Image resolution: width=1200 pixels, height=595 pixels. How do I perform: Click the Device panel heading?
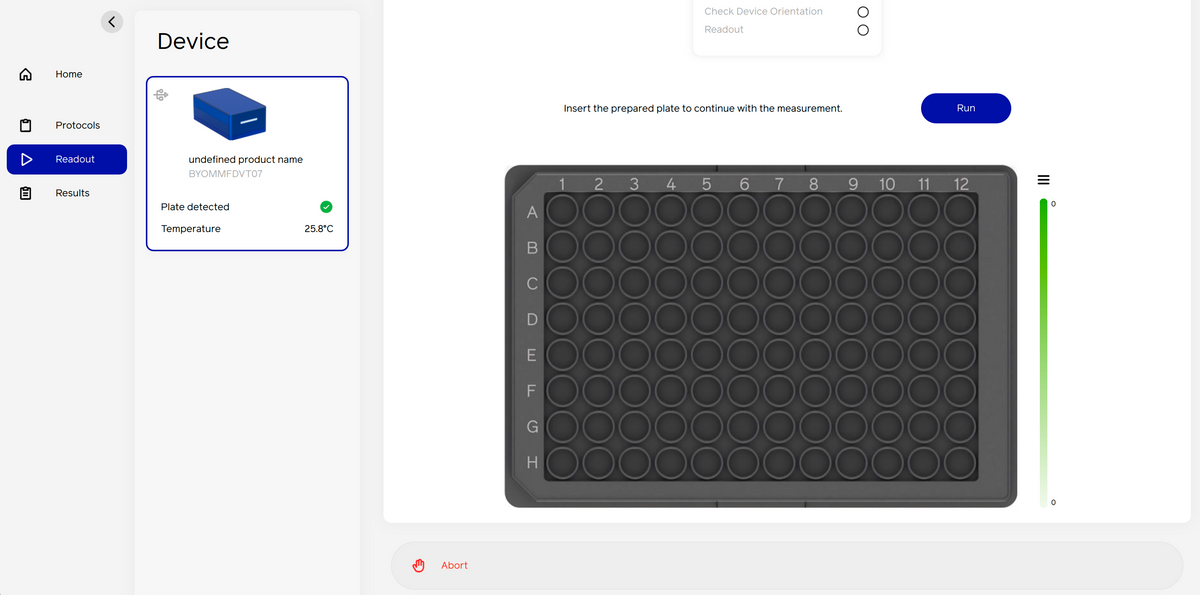(x=193, y=41)
